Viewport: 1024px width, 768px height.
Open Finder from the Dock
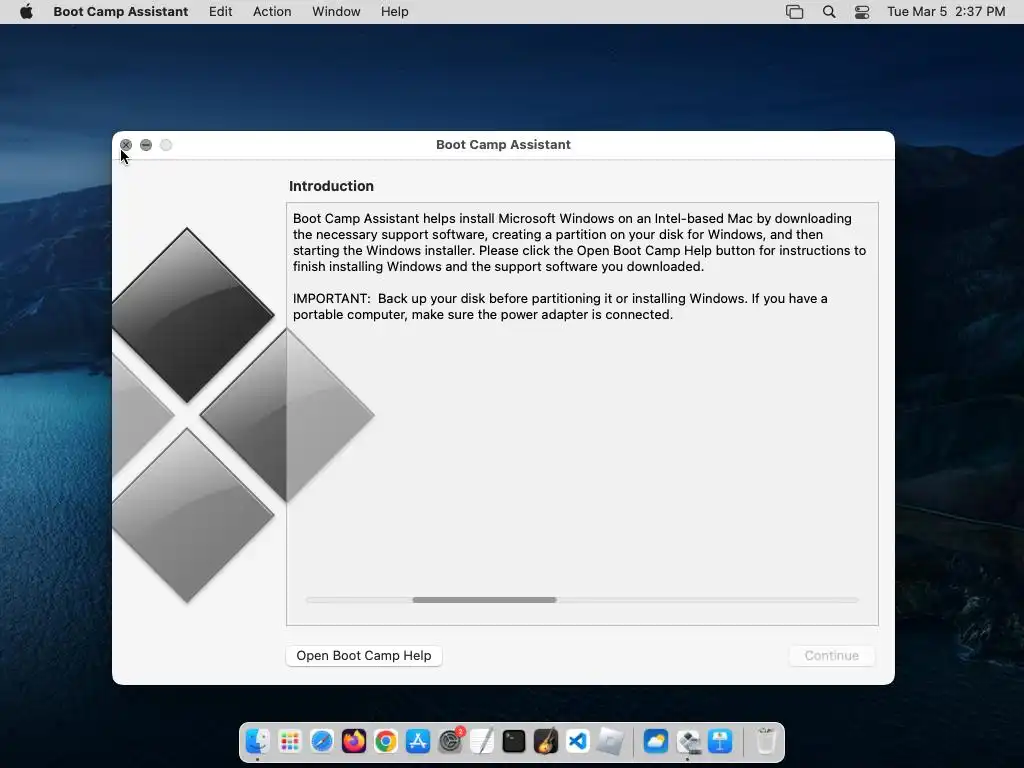pos(257,741)
